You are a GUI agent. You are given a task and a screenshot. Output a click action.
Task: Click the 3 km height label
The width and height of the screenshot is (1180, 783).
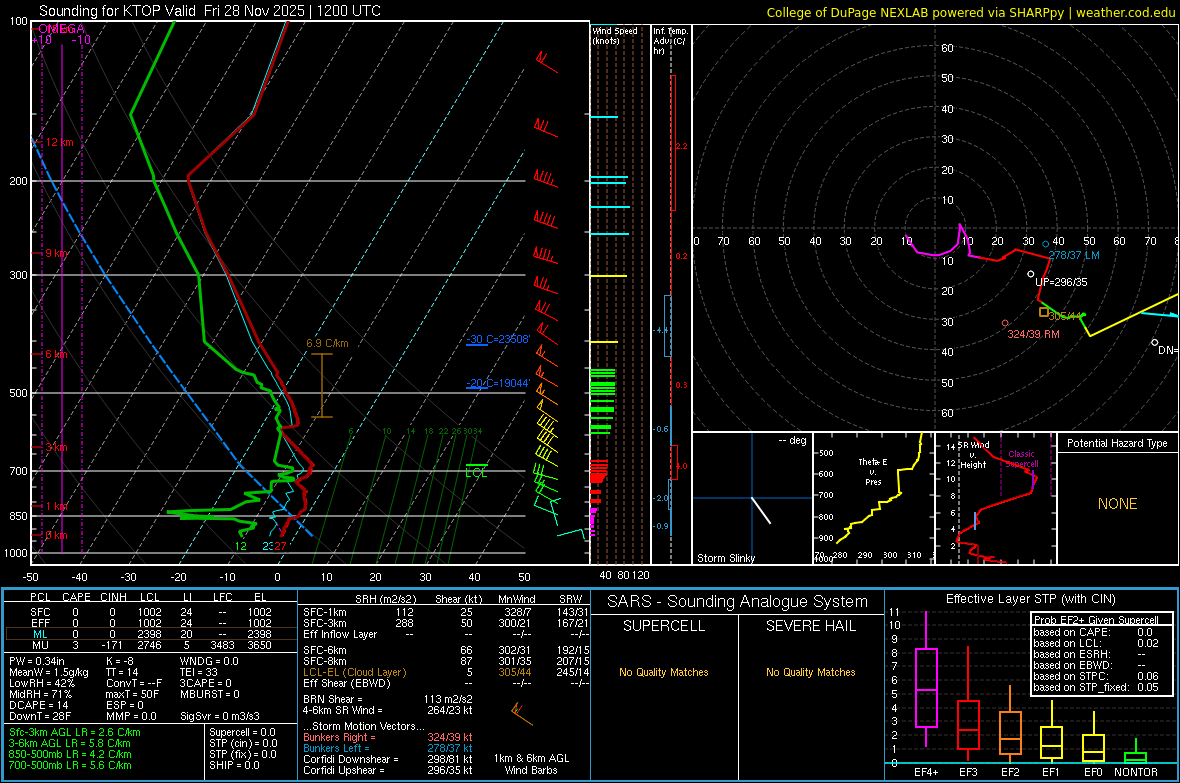56,447
